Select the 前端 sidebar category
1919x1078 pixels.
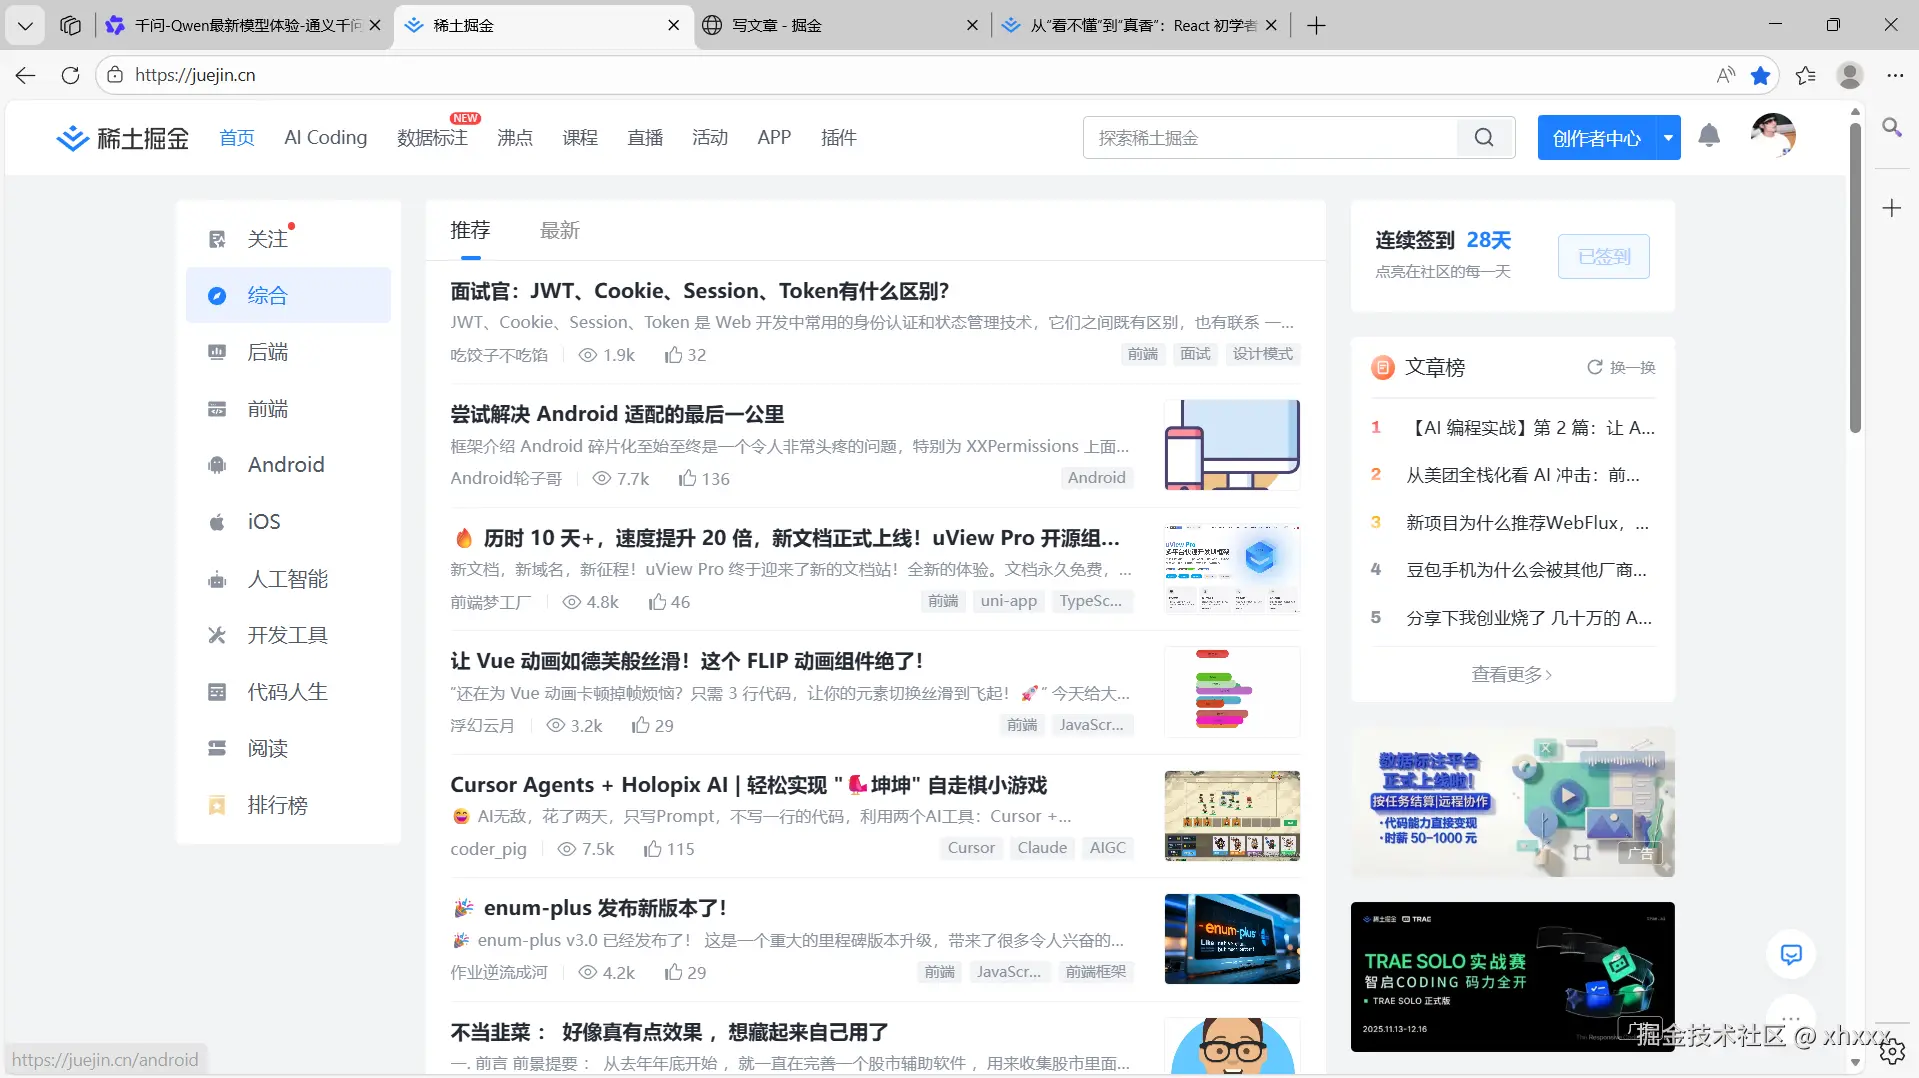click(288, 409)
